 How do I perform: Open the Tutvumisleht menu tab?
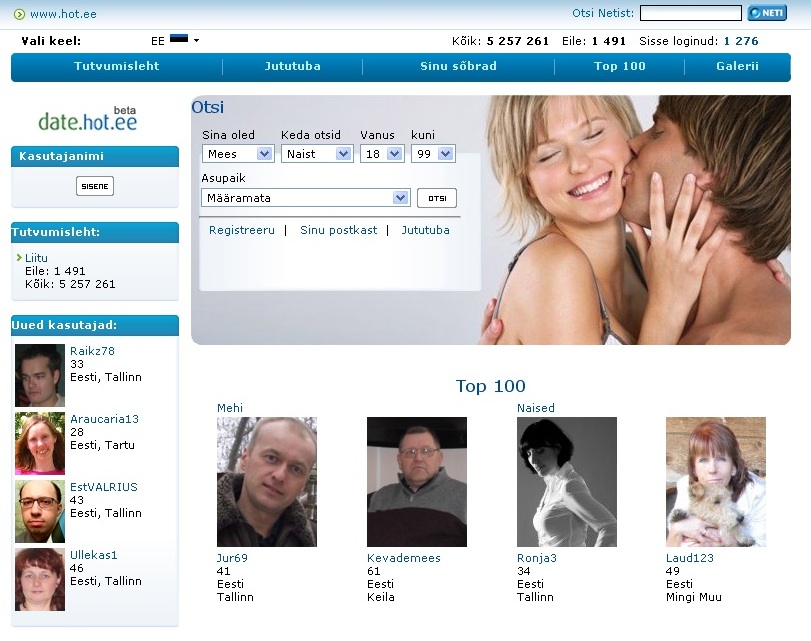117,67
